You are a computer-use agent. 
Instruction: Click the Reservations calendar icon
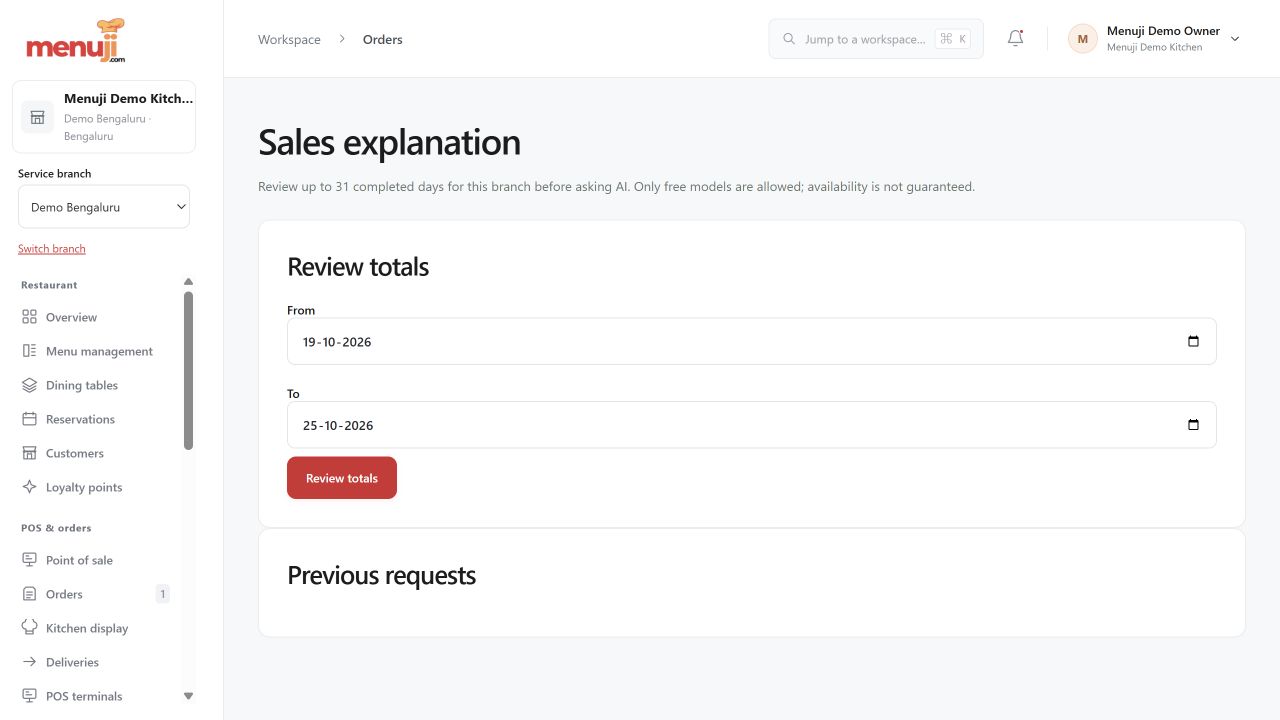coord(29,419)
